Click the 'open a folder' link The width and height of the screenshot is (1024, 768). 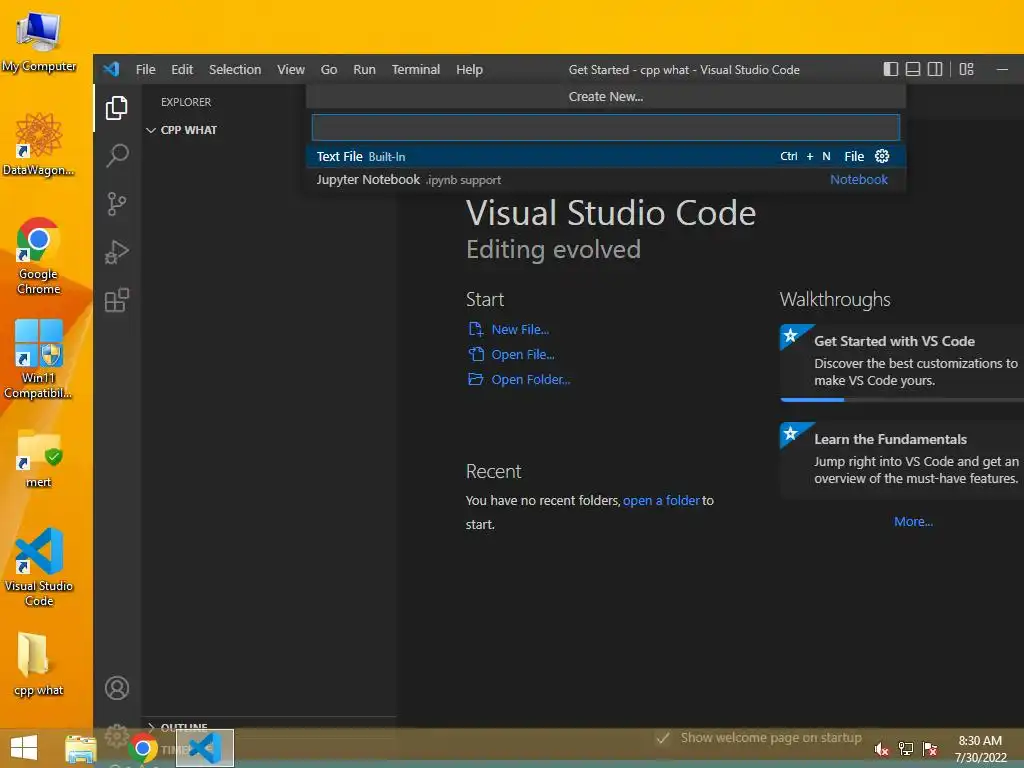[661, 500]
